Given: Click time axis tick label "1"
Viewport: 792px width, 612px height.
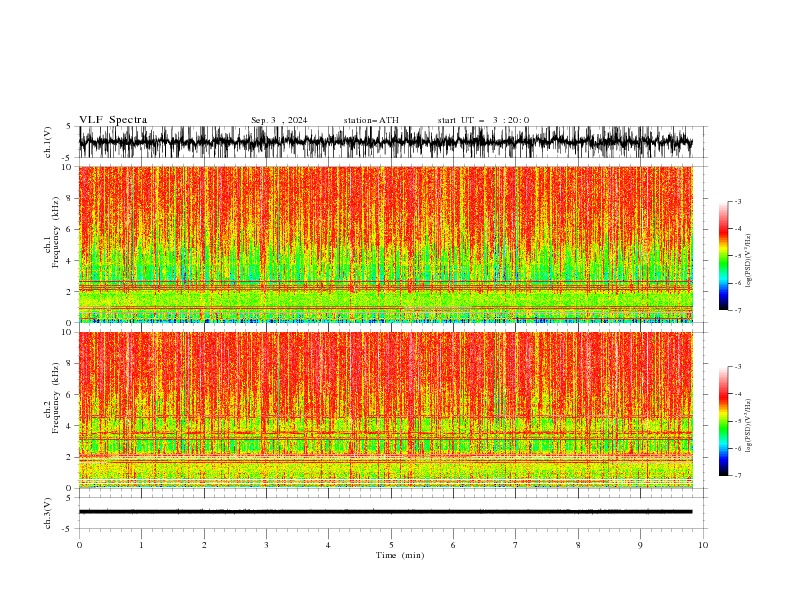Looking at the screenshot, I should 141,545.
